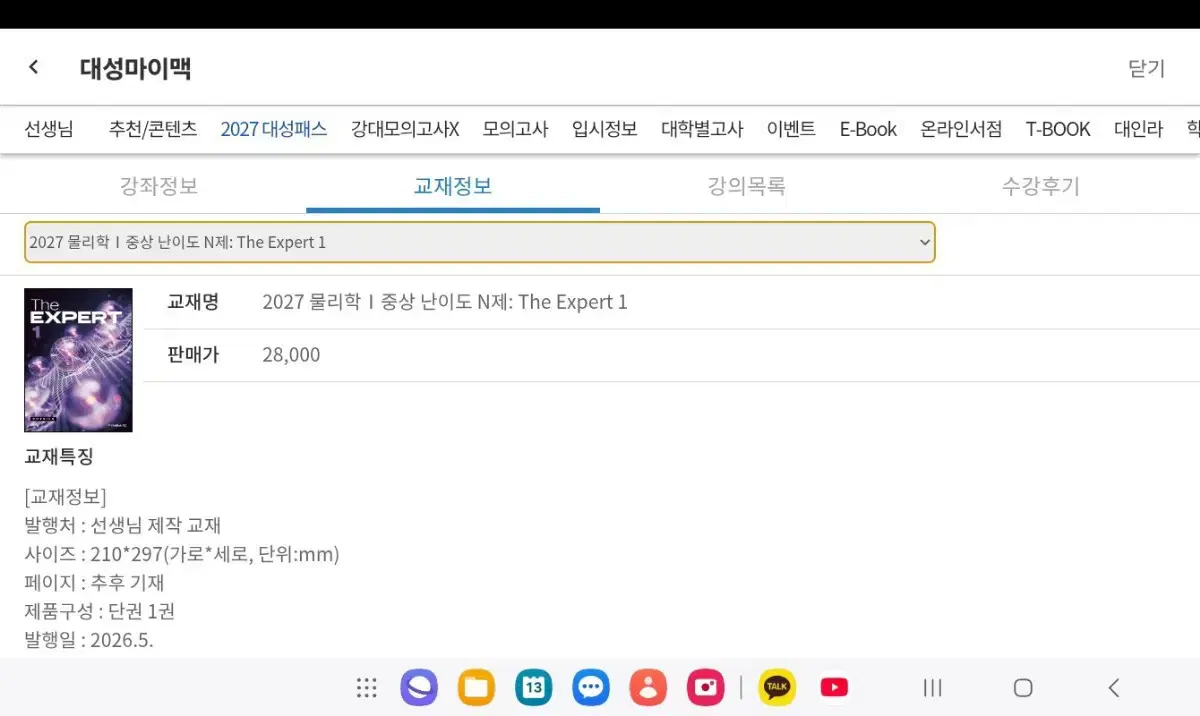Tap the [교재정보] label
Screen dimensions: 1200x716
point(65,497)
